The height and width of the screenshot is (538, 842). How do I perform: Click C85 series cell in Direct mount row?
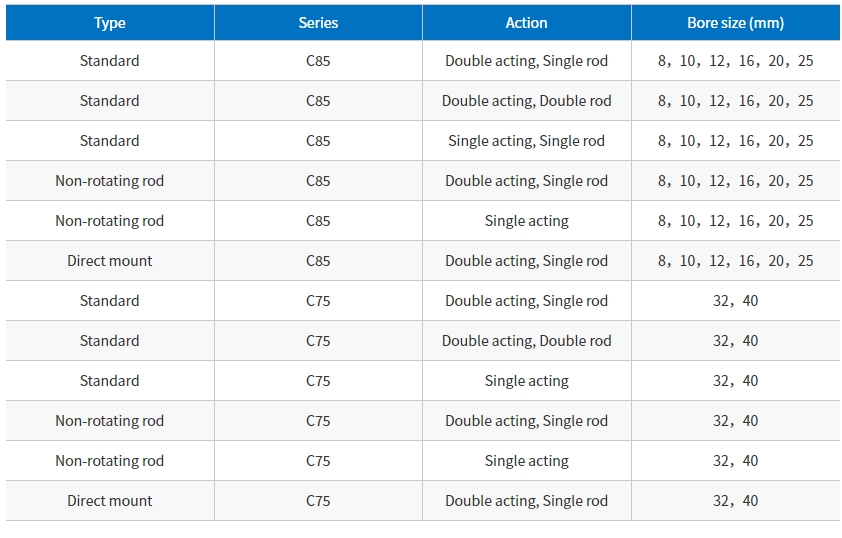click(318, 261)
